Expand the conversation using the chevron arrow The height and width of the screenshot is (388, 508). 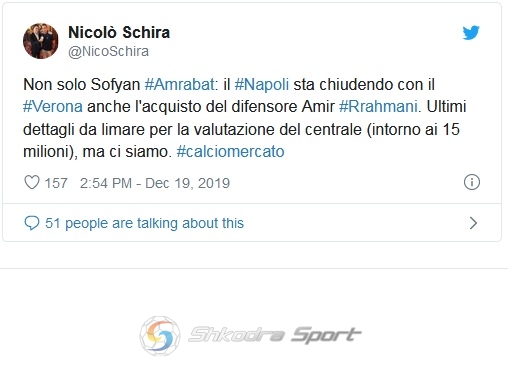pyautogui.click(x=473, y=223)
